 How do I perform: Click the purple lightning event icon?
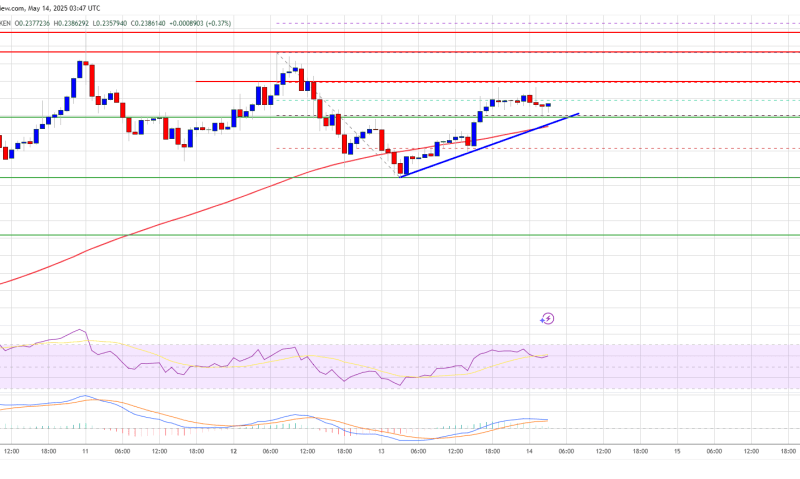(547, 319)
